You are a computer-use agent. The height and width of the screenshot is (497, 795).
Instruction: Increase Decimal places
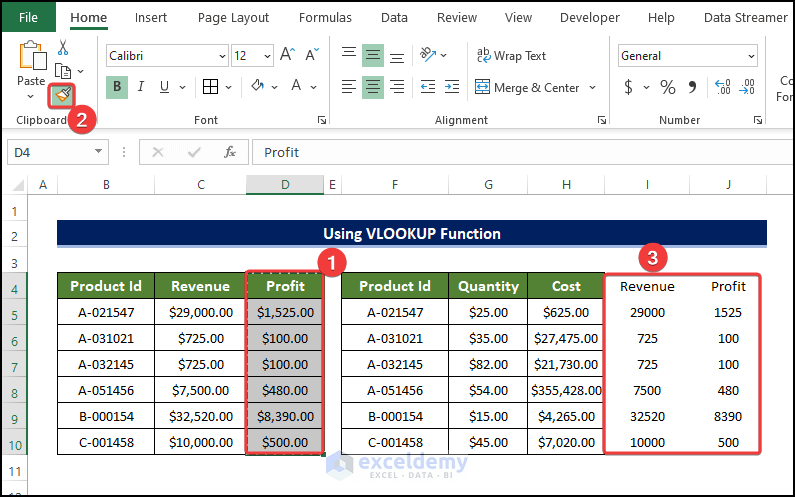(x=722, y=87)
